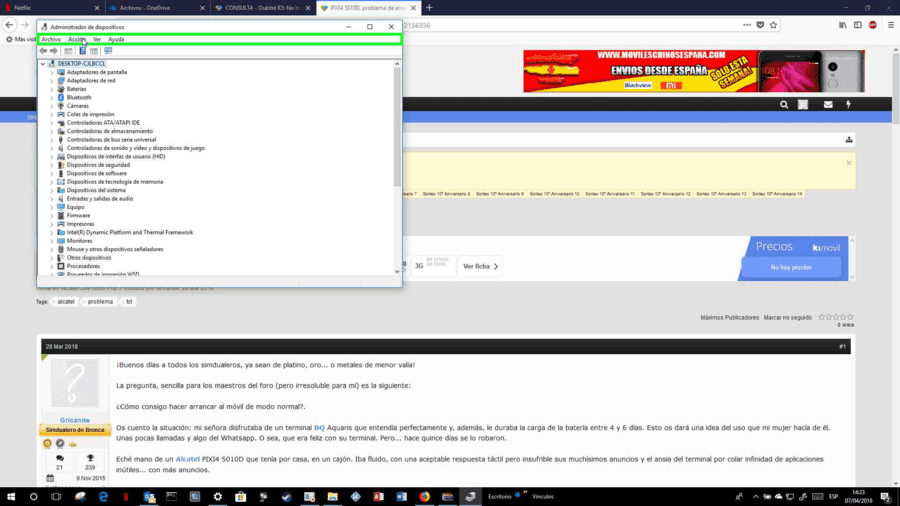The width and height of the screenshot is (900, 506).
Task: Dismiss the yellow notice with its X
Action: (x=849, y=163)
